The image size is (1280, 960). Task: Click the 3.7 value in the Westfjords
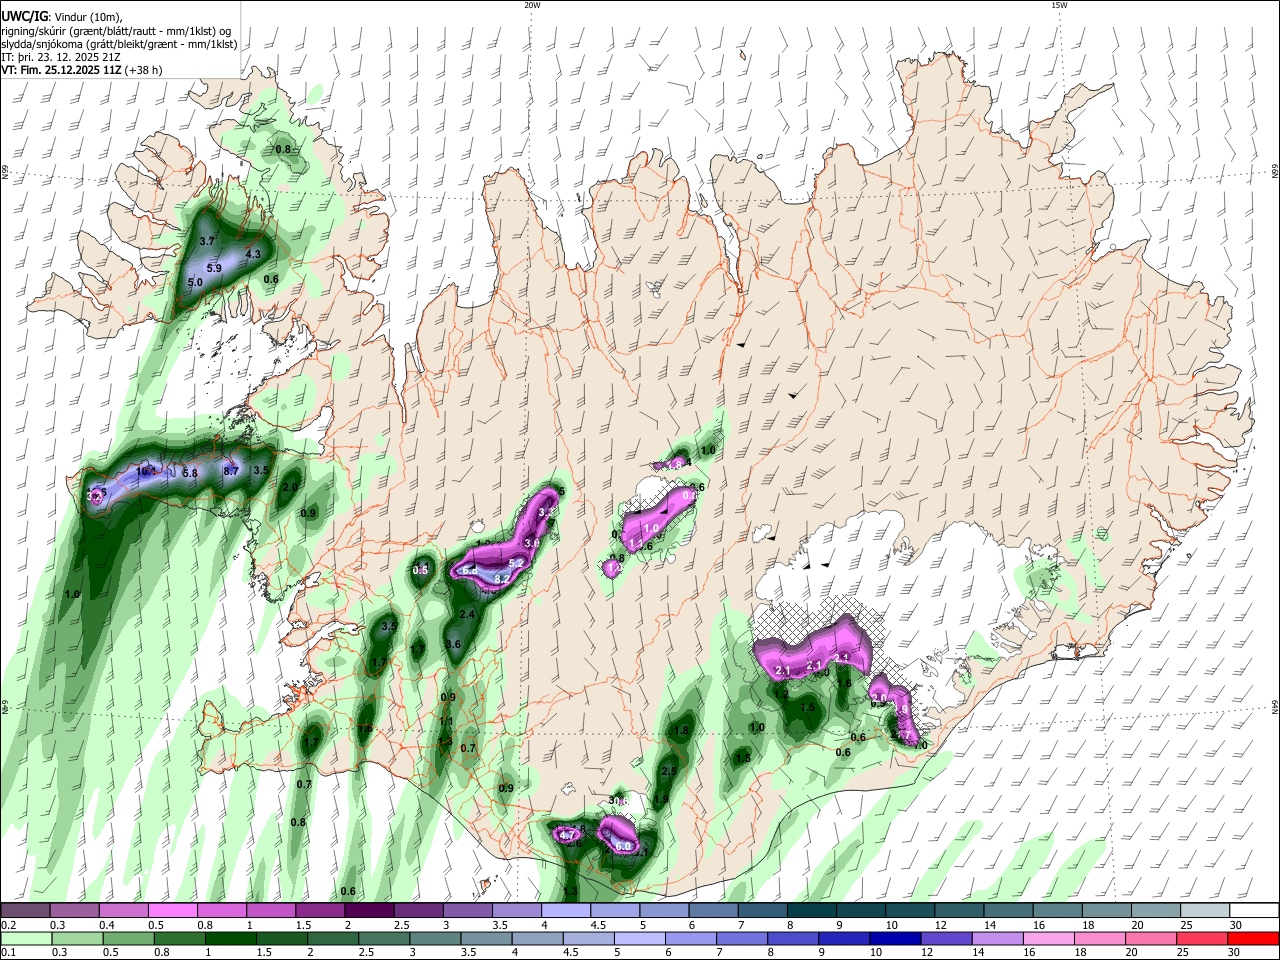click(208, 242)
